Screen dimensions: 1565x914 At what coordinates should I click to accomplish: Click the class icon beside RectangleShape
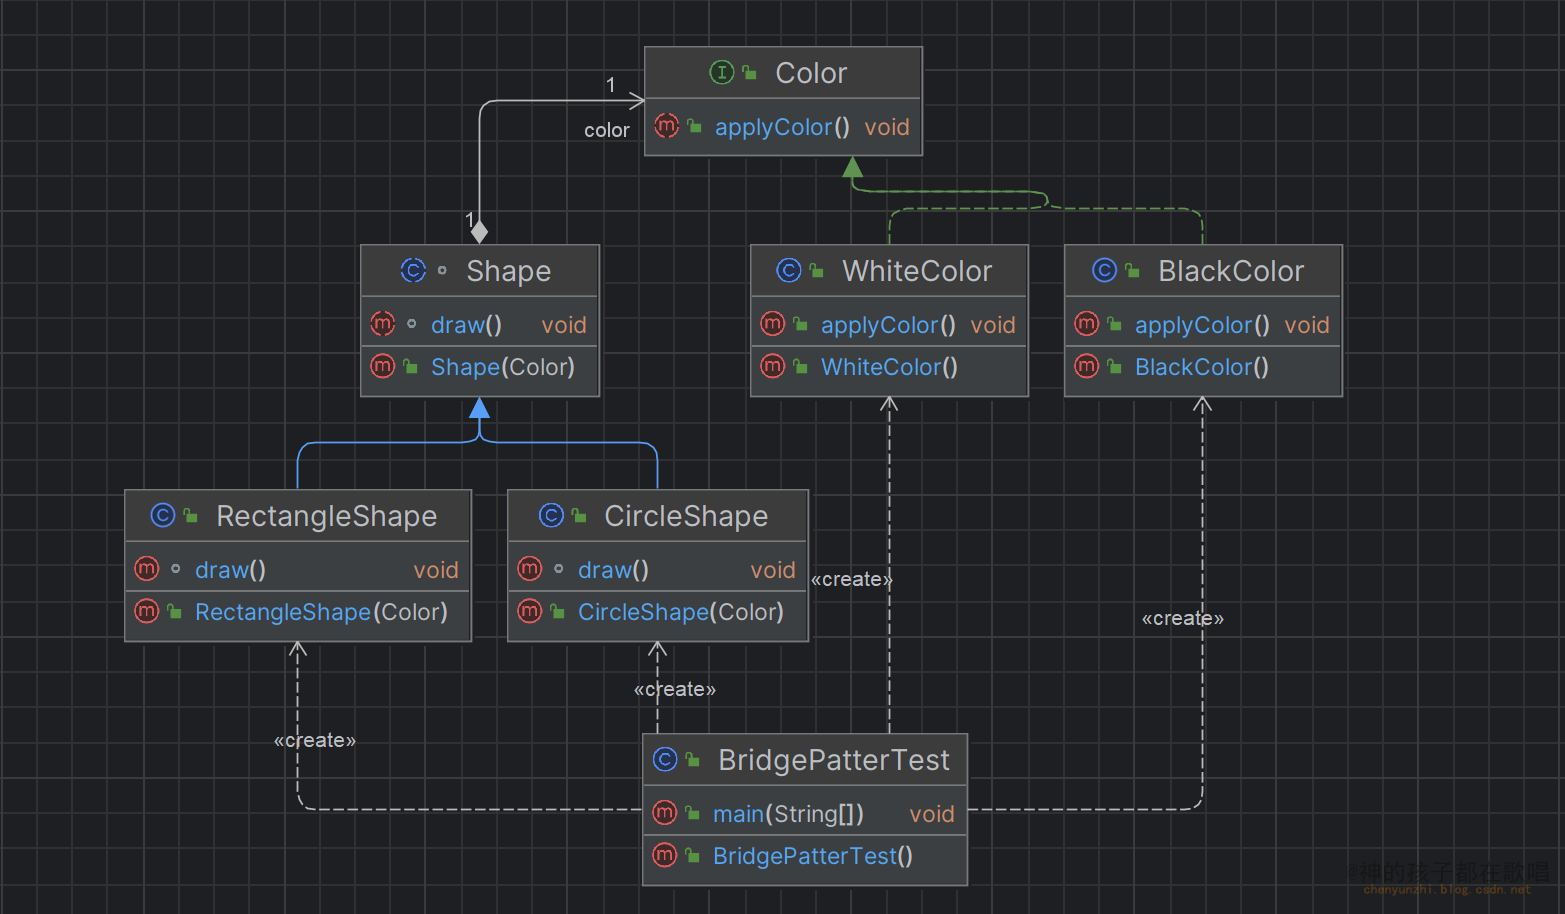point(163,515)
